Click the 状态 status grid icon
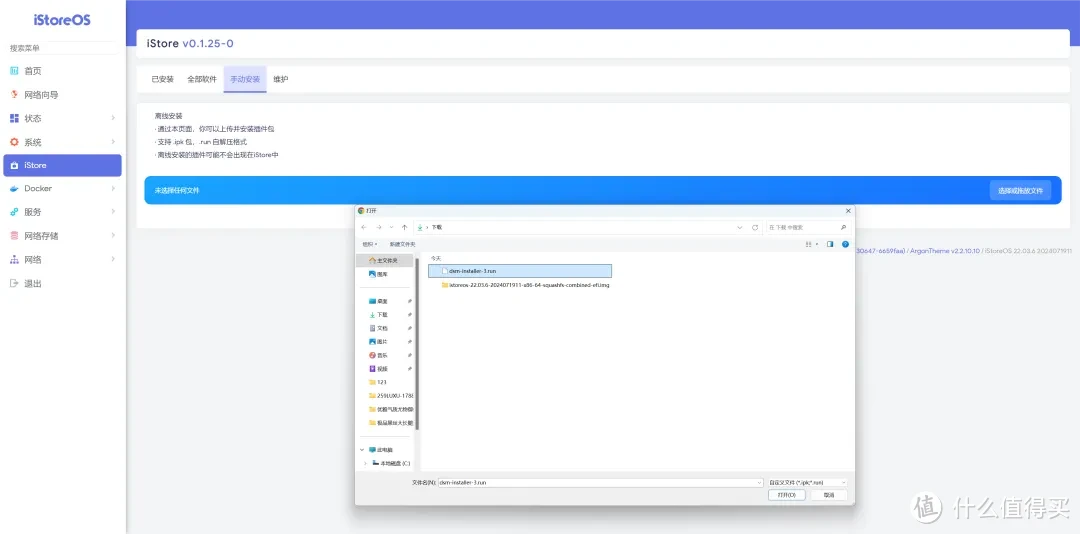The width and height of the screenshot is (1080, 534). point(14,119)
